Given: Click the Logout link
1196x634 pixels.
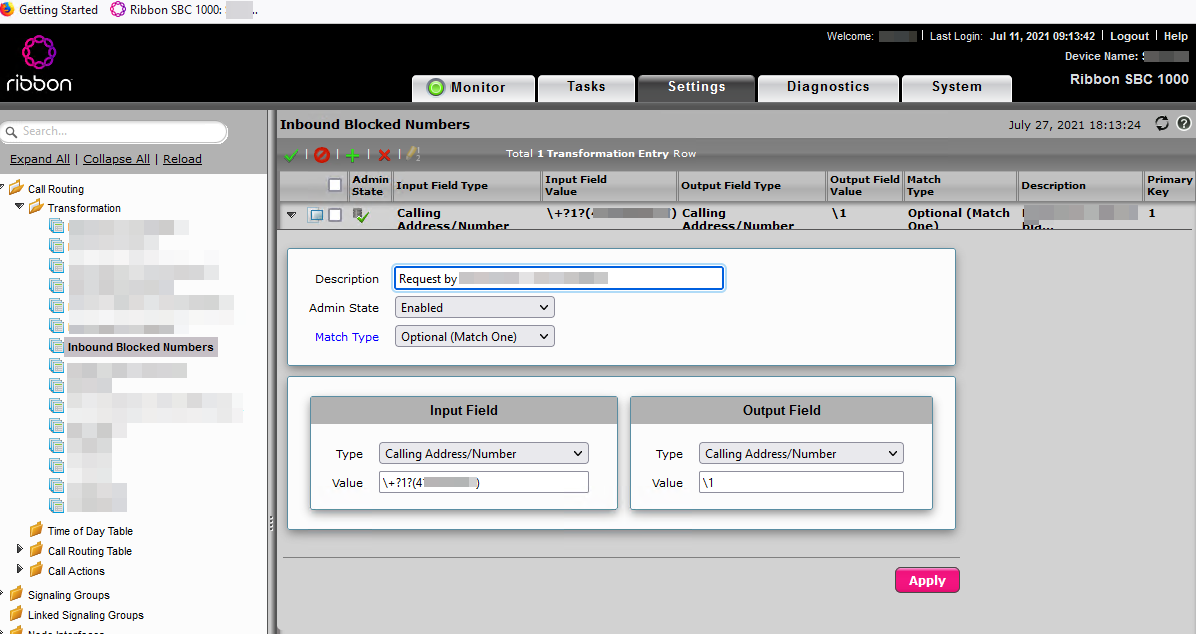Looking at the screenshot, I should (1129, 36).
